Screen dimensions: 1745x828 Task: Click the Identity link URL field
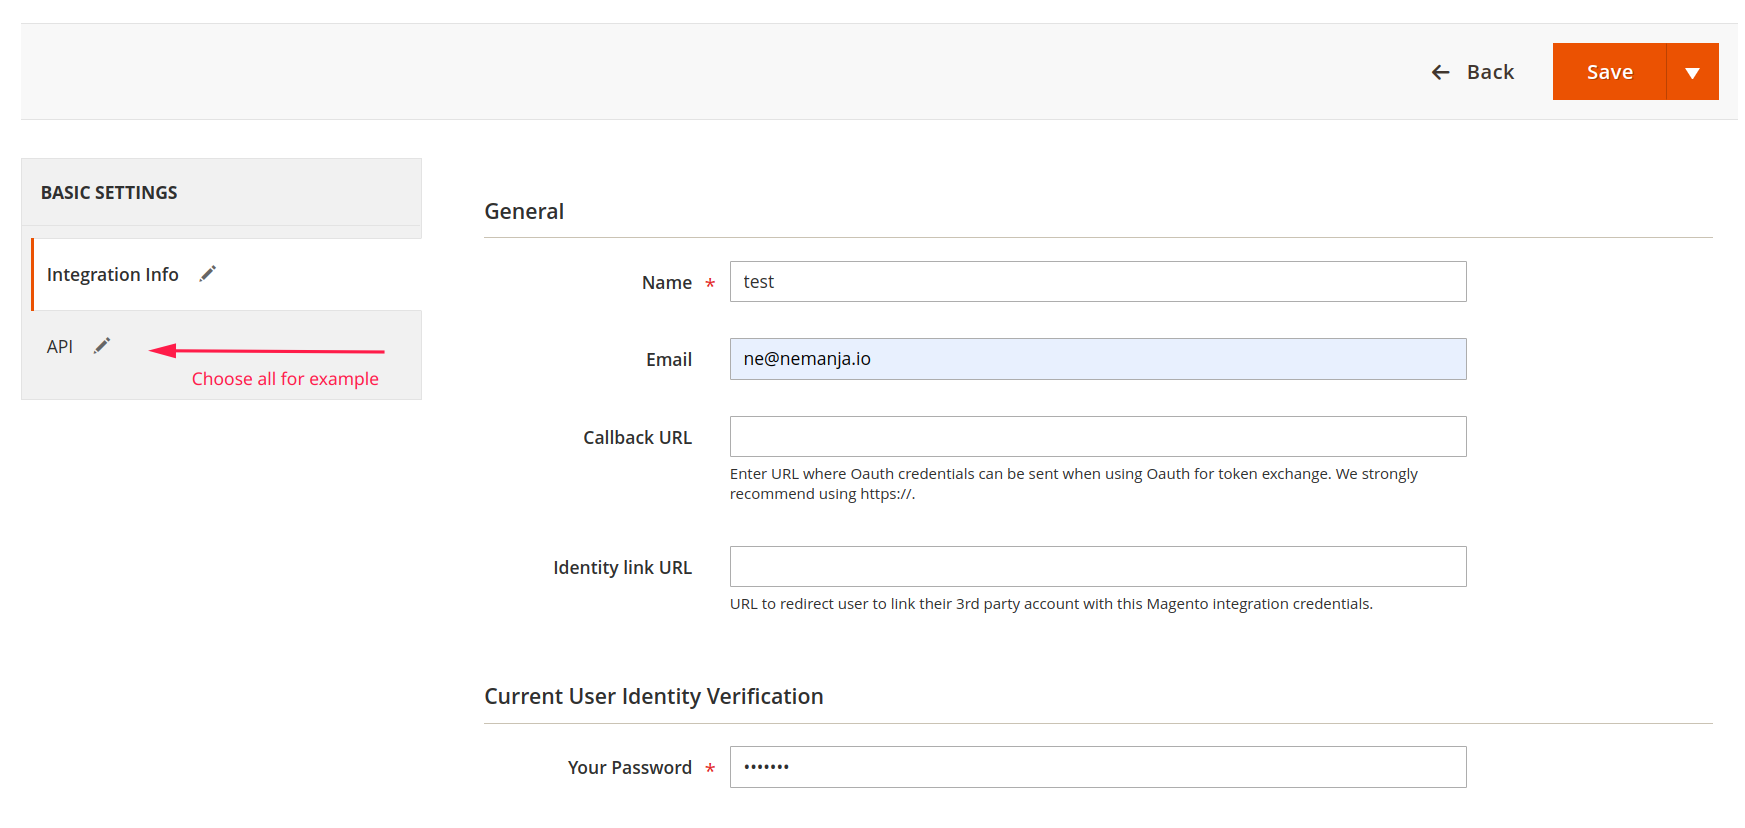(x=1097, y=567)
